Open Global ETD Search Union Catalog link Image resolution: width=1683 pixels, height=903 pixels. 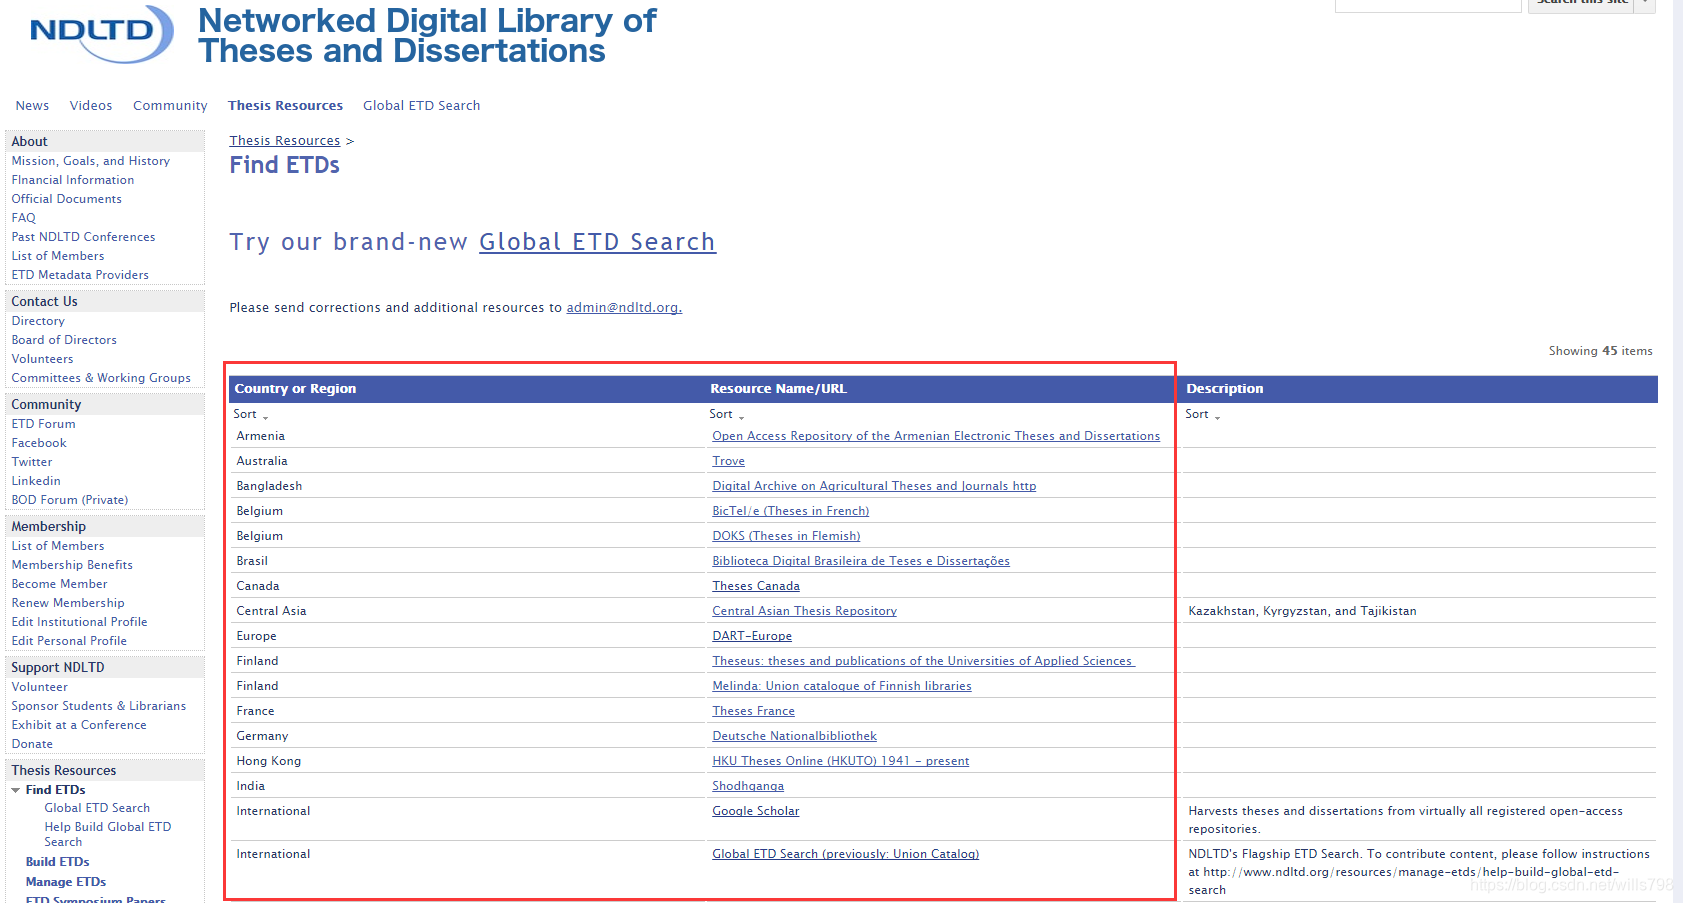pyautogui.click(x=846, y=854)
